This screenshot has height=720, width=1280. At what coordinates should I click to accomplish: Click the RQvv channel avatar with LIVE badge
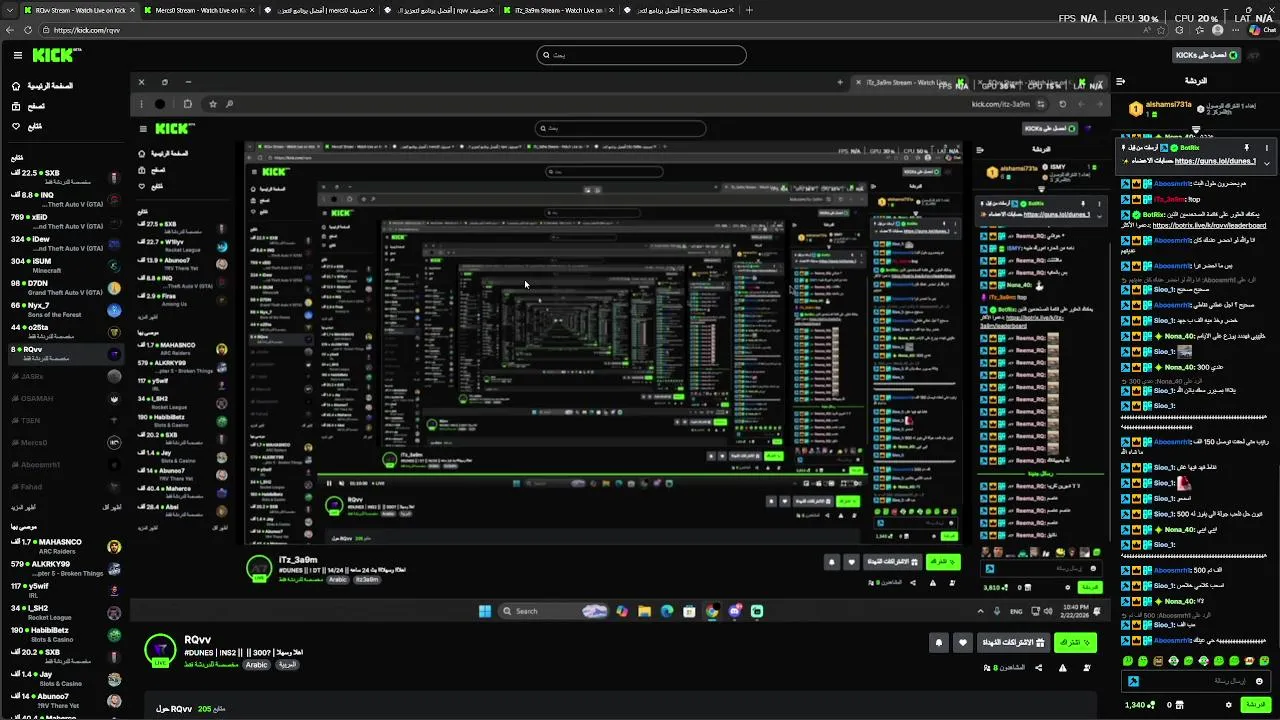point(160,650)
